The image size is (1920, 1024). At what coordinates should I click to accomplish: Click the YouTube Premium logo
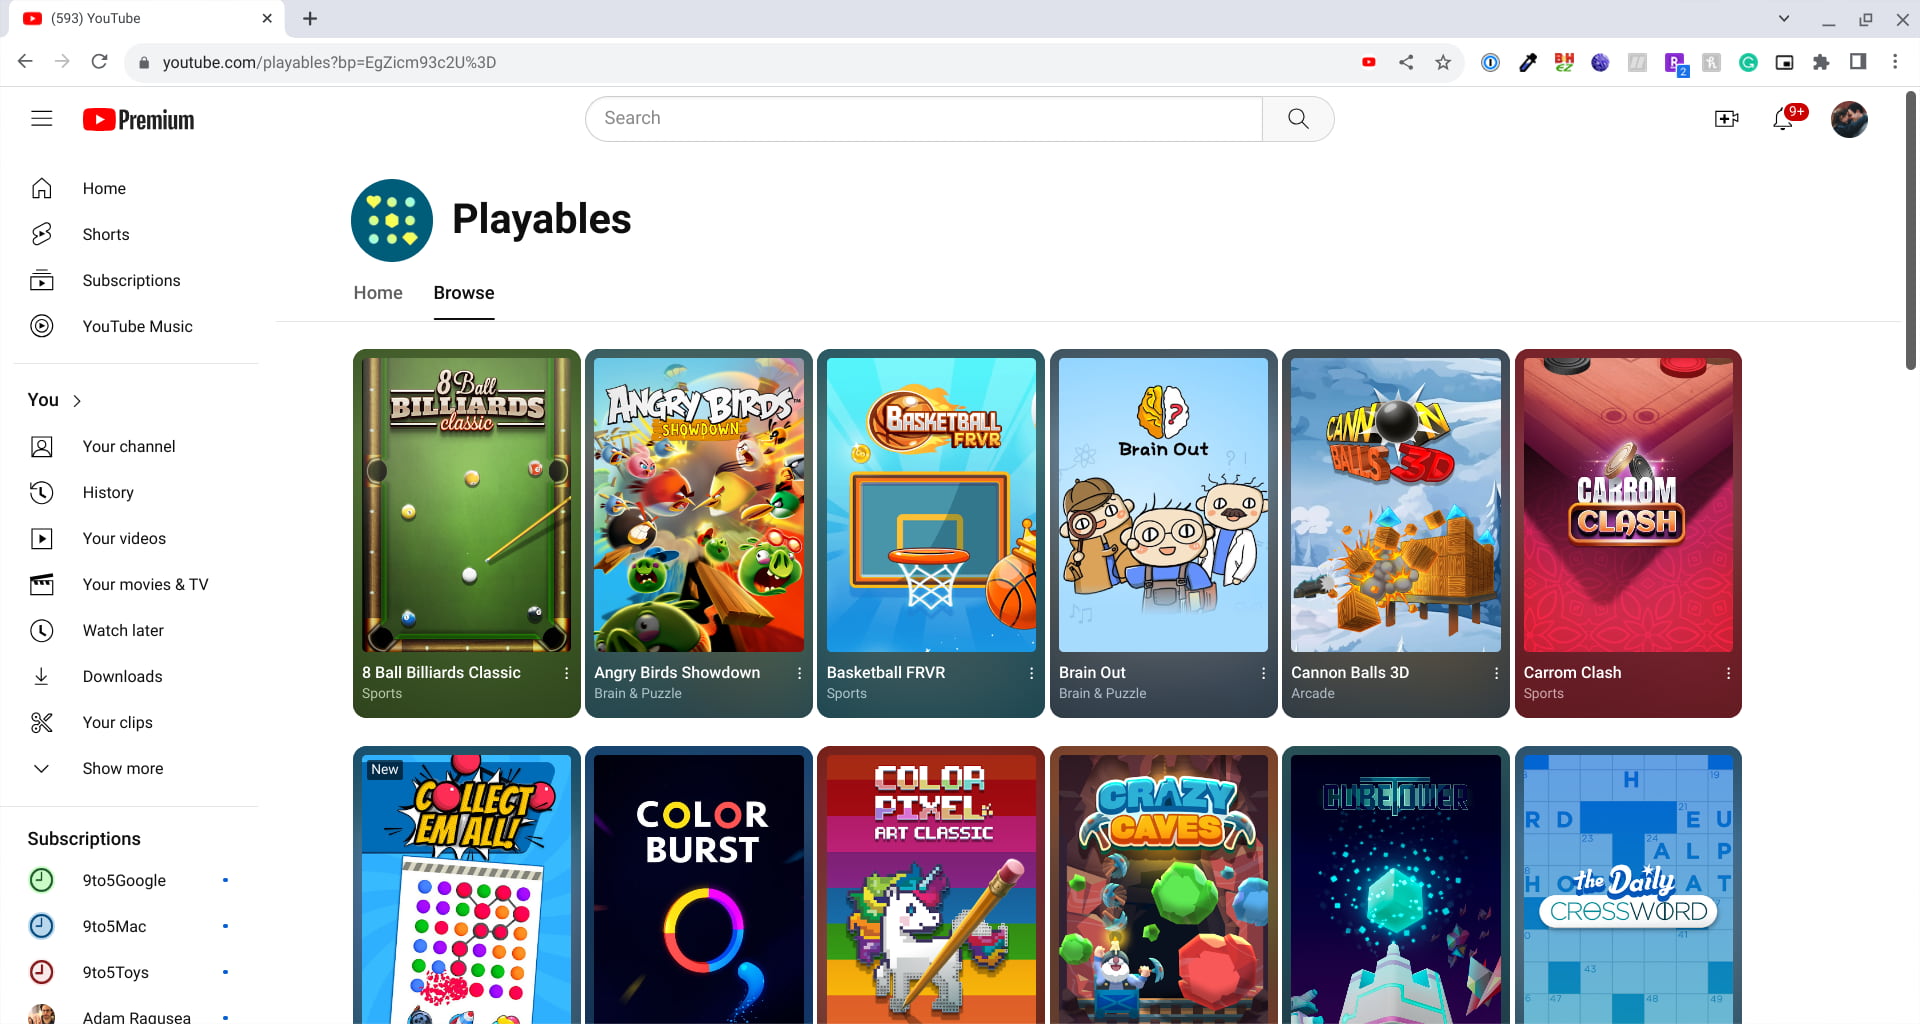tap(137, 119)
